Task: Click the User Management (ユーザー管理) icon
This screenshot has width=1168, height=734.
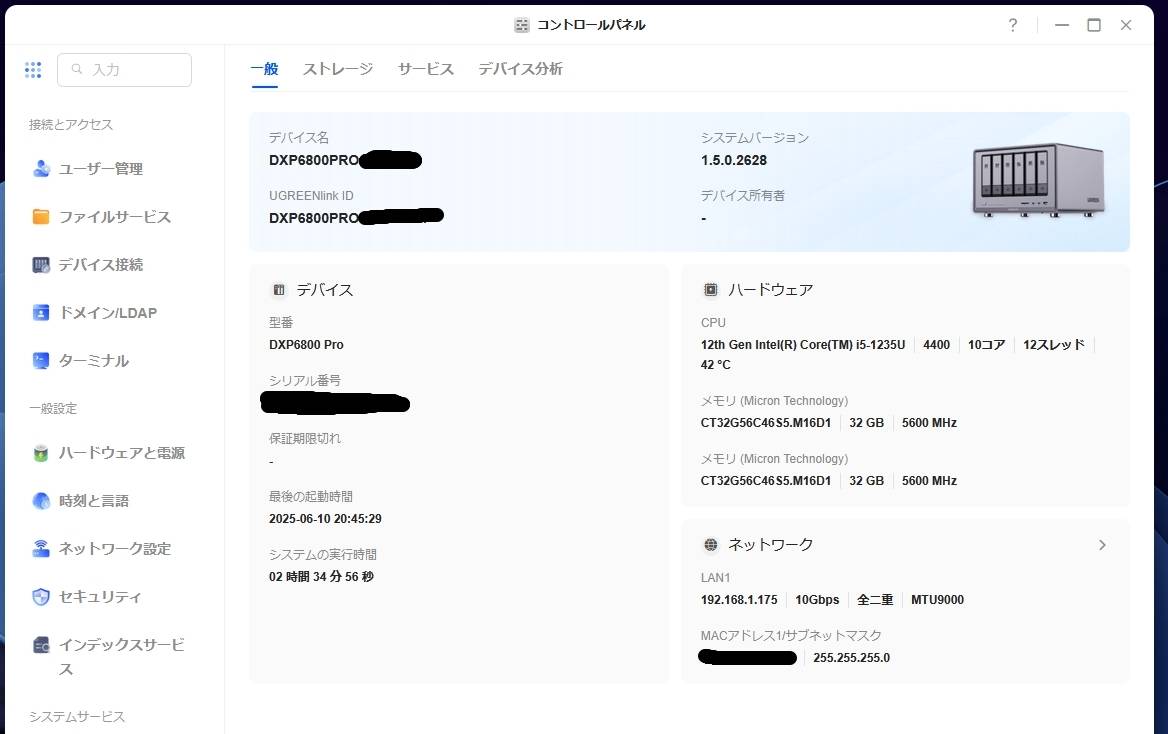Action: pos(41,169)
